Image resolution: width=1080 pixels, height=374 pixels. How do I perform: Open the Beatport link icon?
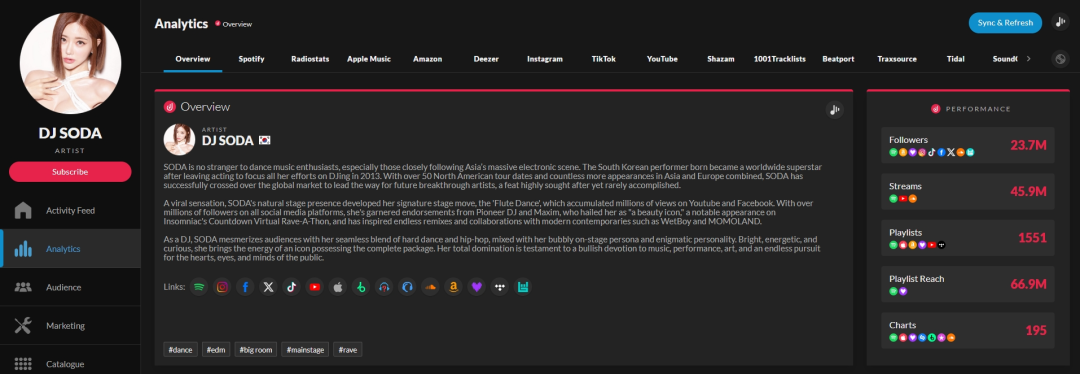(x=360, y=287)
